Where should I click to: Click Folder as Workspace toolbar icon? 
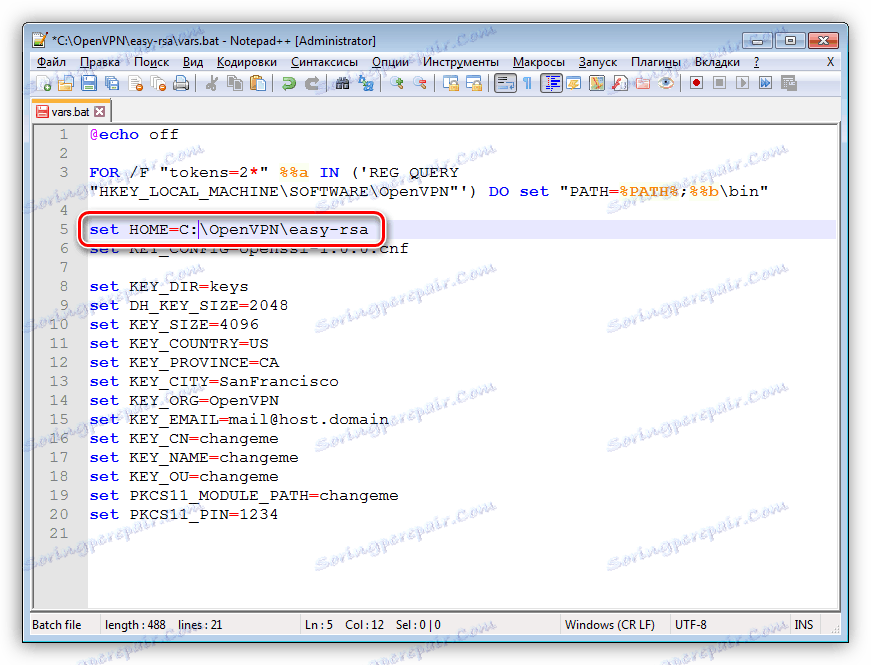[643, 84]
